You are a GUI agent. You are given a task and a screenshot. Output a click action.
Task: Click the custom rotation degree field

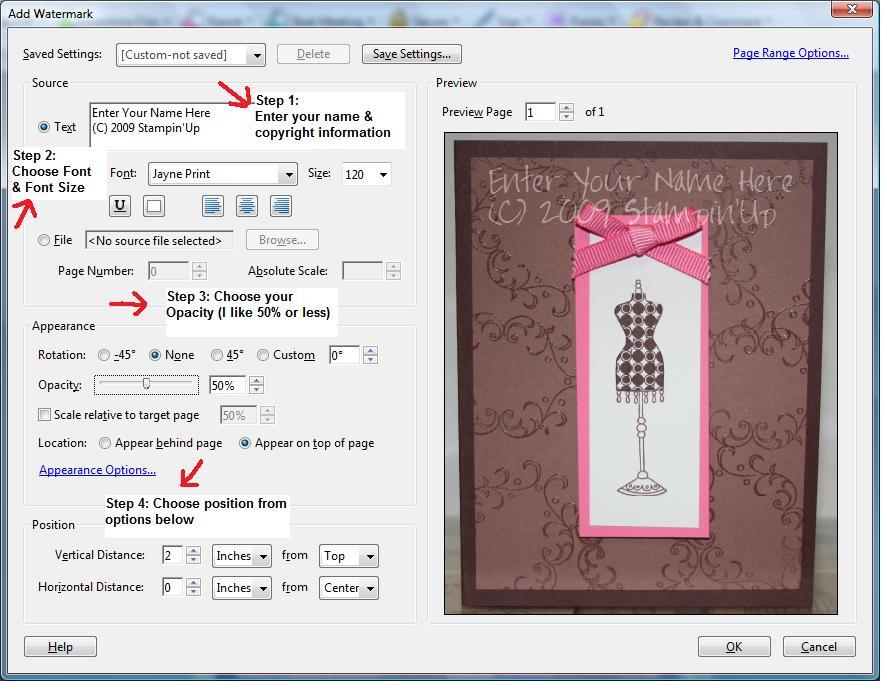[x=345, y=356]
